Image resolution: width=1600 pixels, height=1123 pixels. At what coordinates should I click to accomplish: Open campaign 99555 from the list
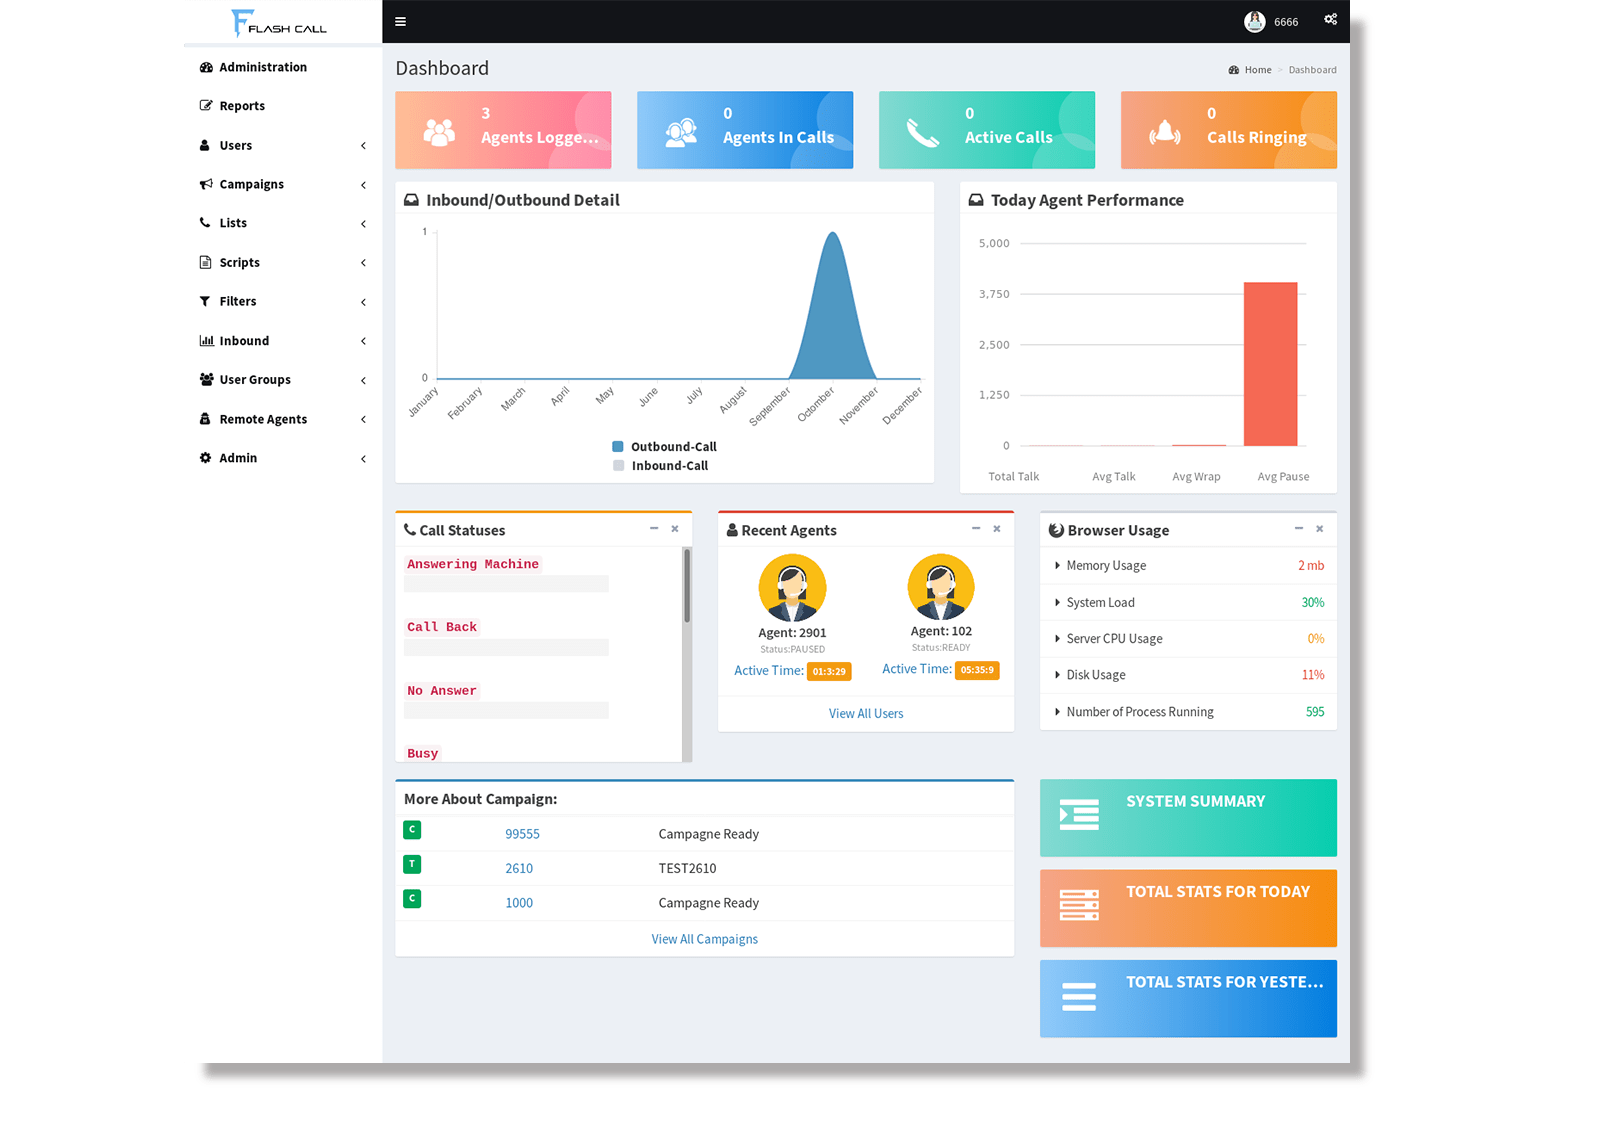522,833
